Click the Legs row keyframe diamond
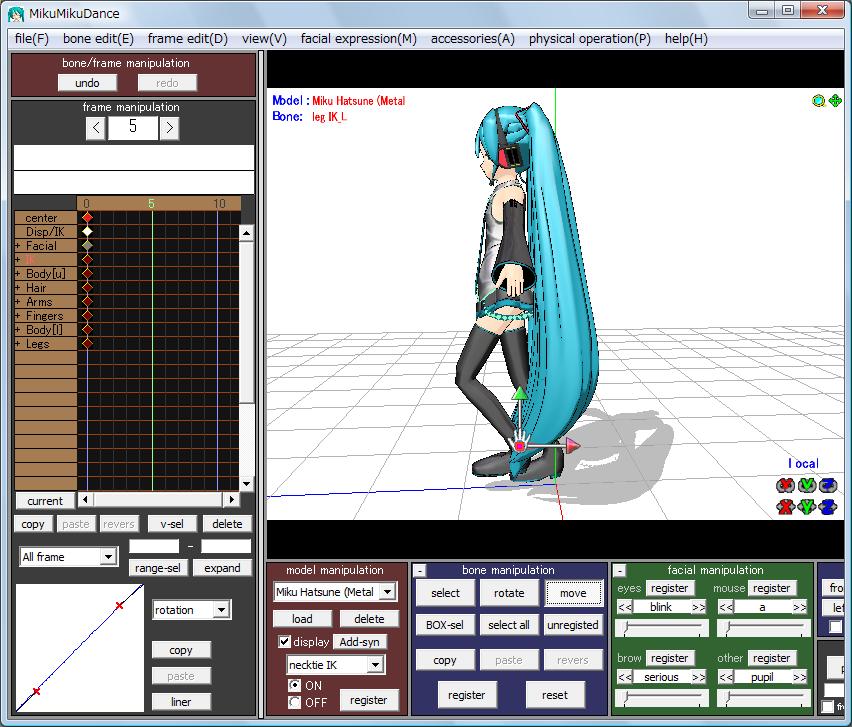 click(87, 343)
